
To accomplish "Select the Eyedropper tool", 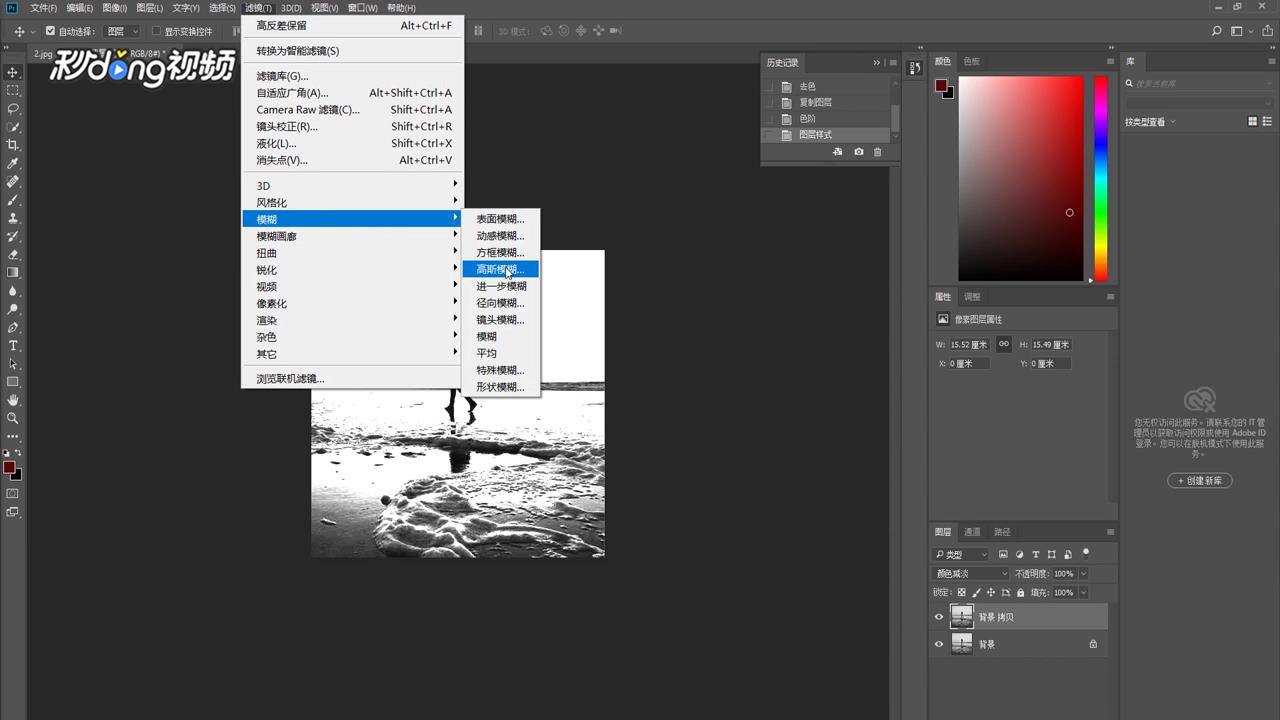I will [13, 163].
